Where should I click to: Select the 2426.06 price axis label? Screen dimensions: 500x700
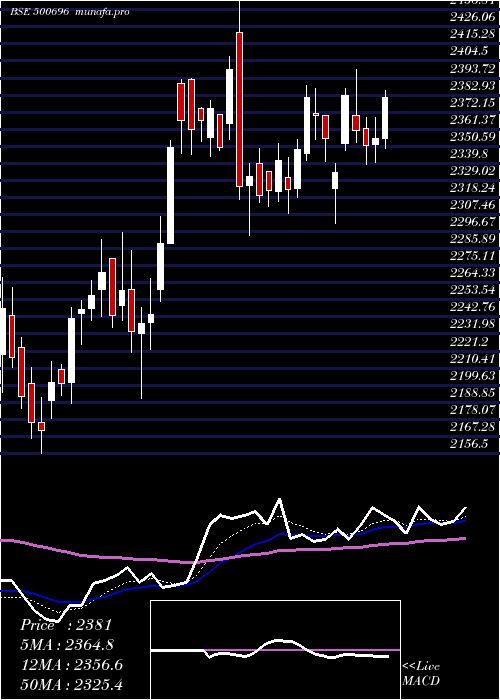tap(472, 17)
